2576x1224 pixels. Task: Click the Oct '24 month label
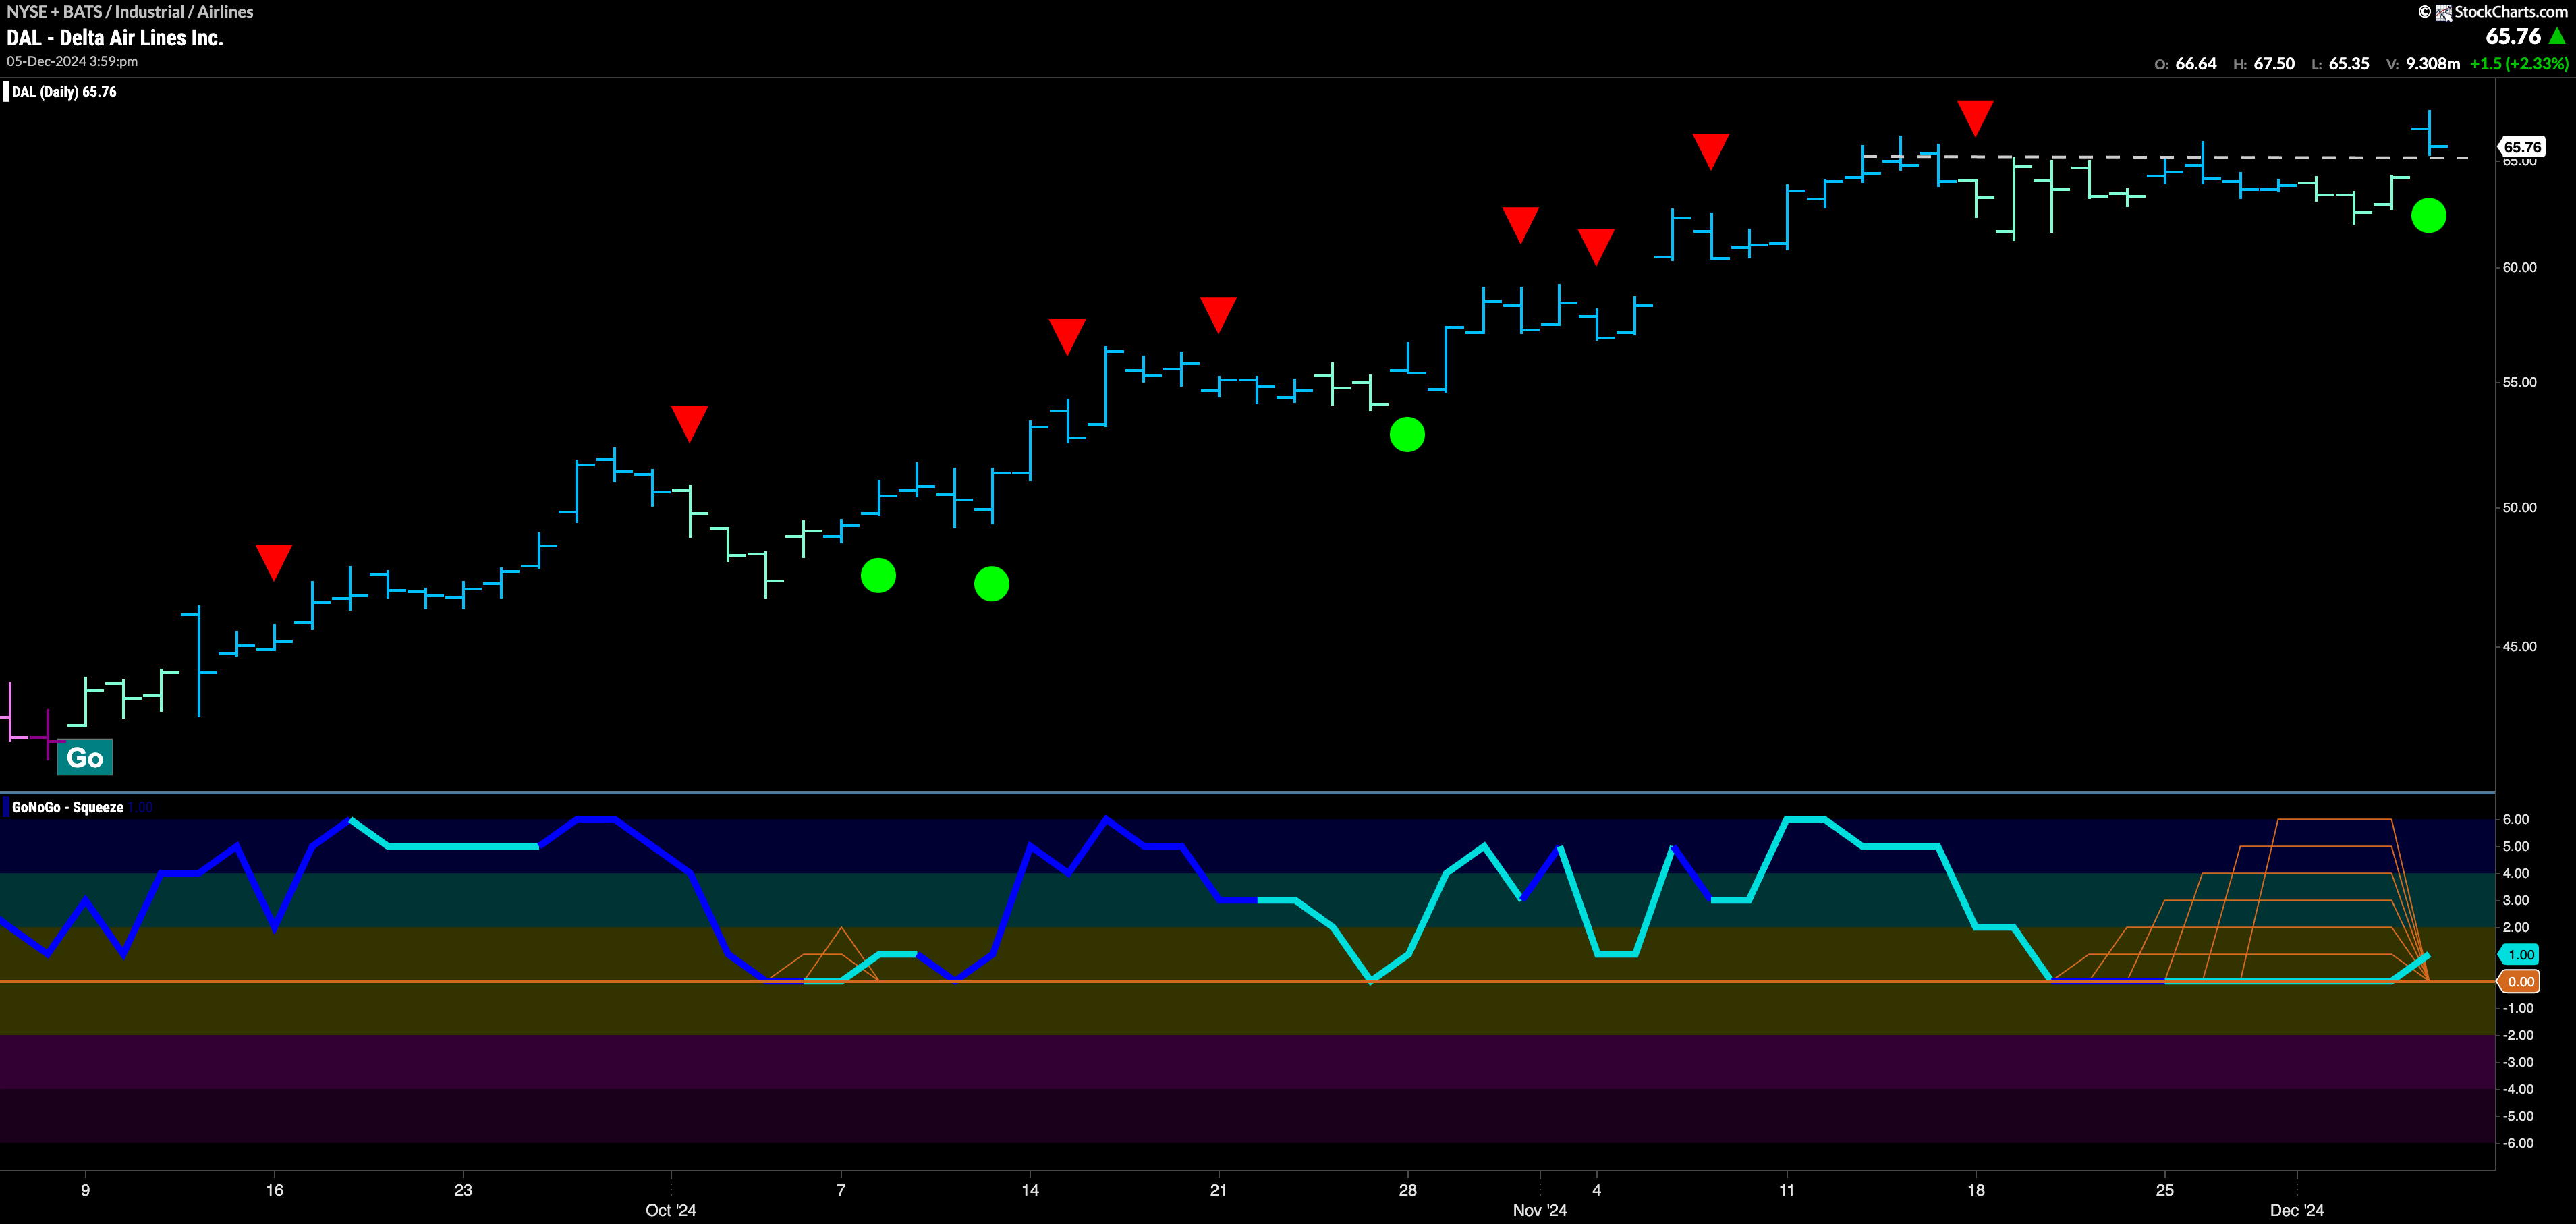tap(671, 1210)
